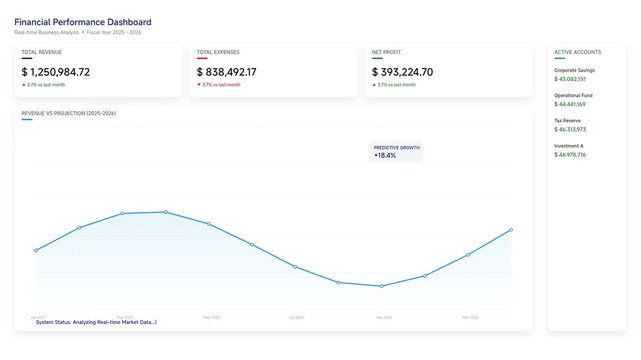Click the lowest data point on the revenue line
The width and height of the screenshot is (641, 360).
[x=381, y=286]
